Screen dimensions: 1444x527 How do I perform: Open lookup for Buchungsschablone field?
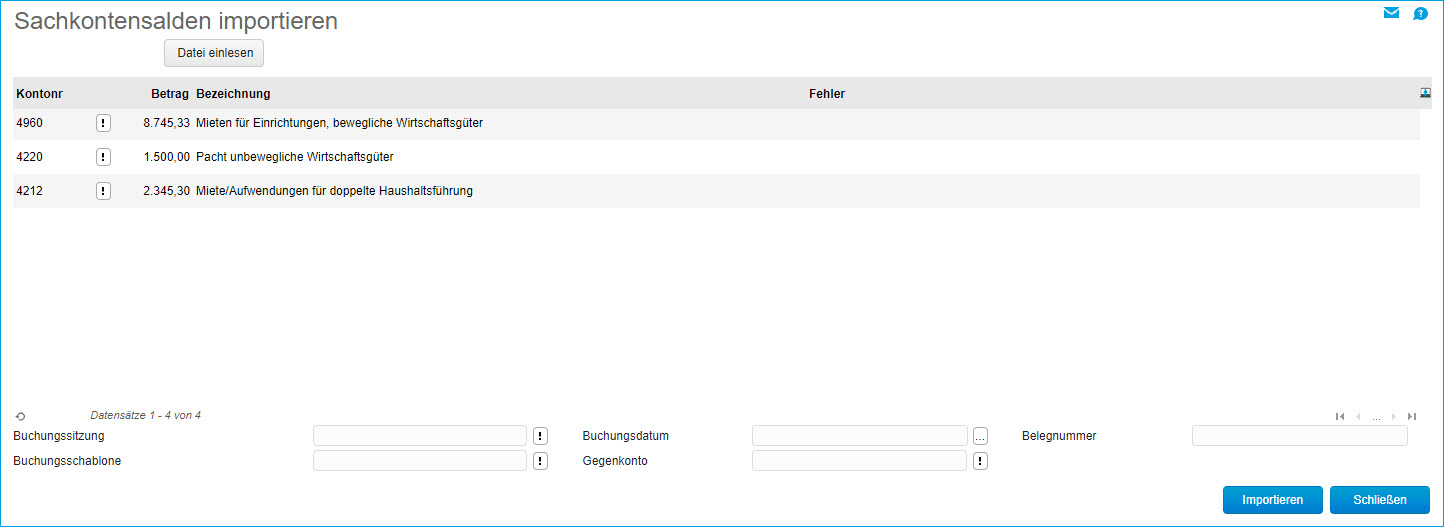[x=541, y=461]
